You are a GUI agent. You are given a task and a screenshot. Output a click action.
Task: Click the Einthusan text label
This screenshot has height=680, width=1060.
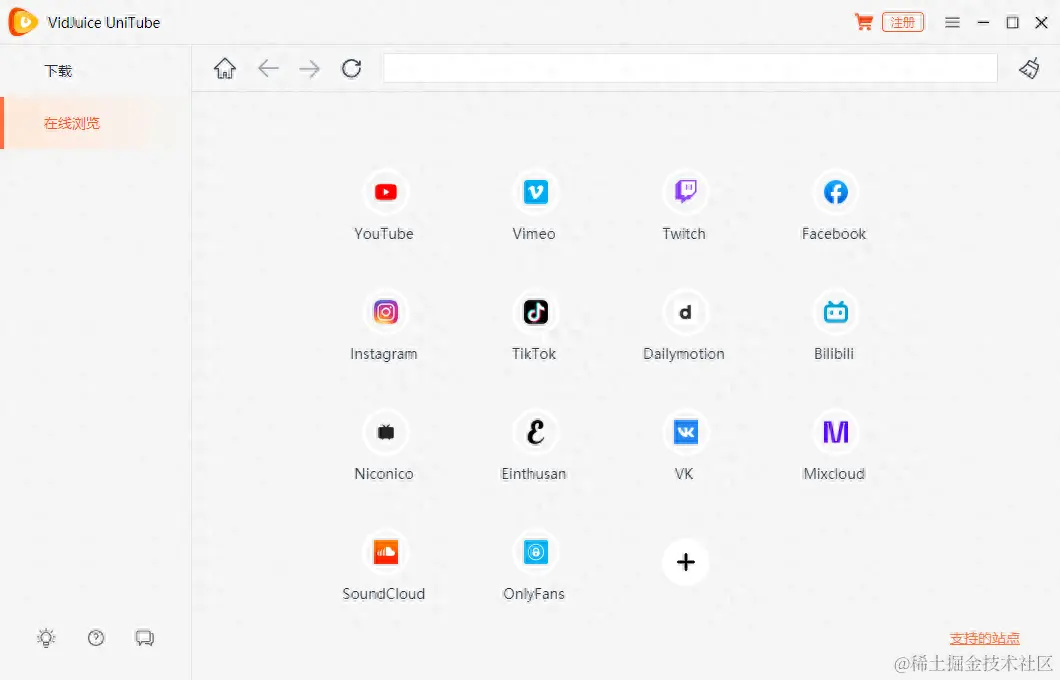click(x=534, y=474)
